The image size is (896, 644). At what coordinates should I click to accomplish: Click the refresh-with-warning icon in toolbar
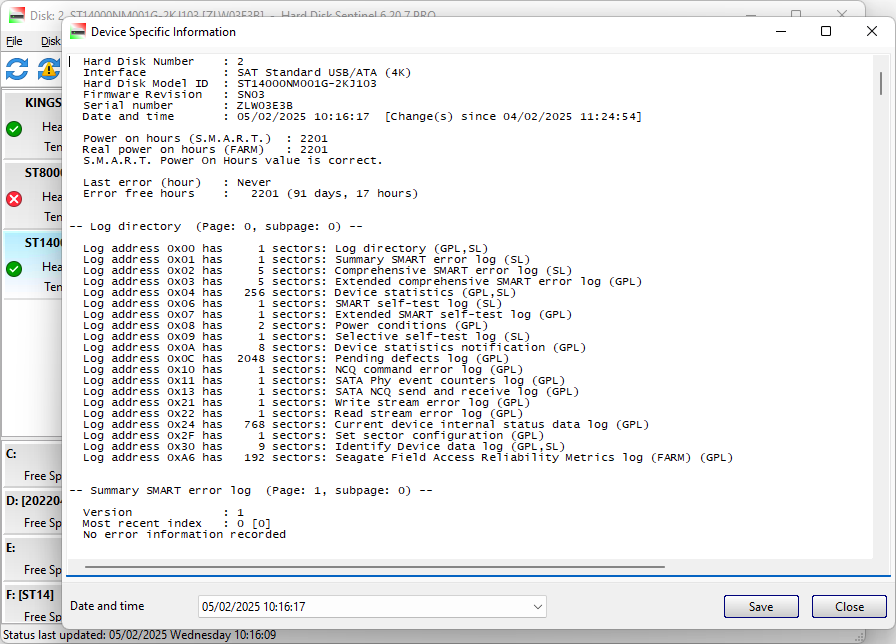coord(49,69)
